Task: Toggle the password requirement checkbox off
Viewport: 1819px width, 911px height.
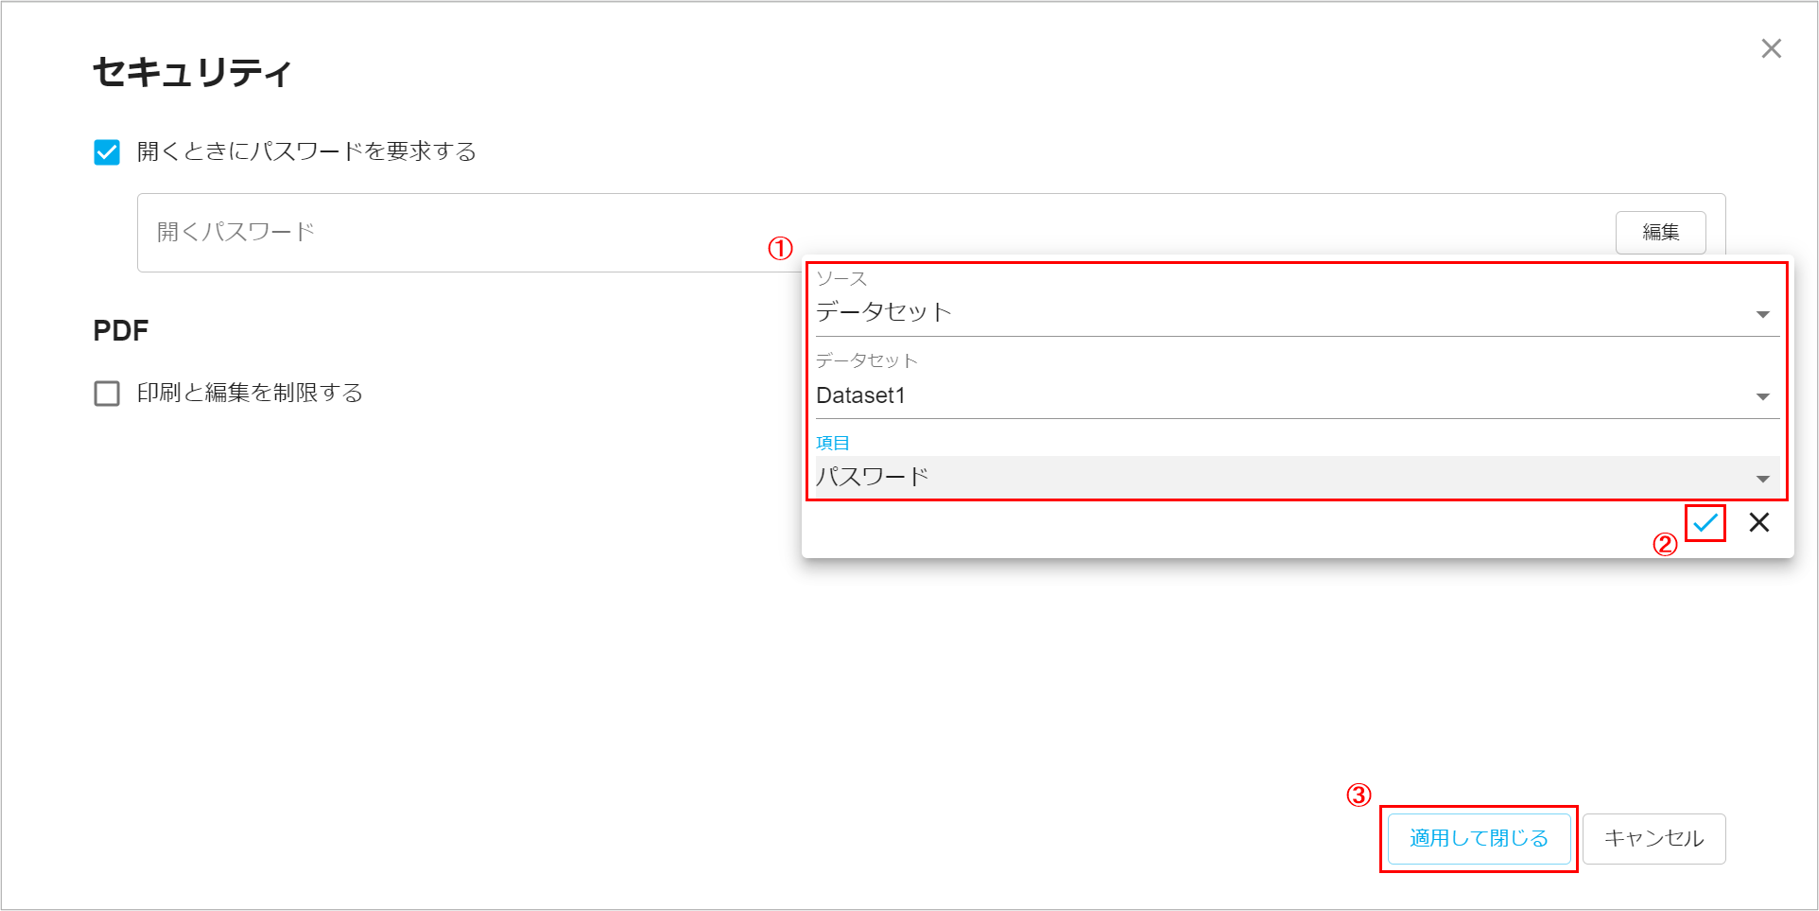Action: (x=107, y=151)
